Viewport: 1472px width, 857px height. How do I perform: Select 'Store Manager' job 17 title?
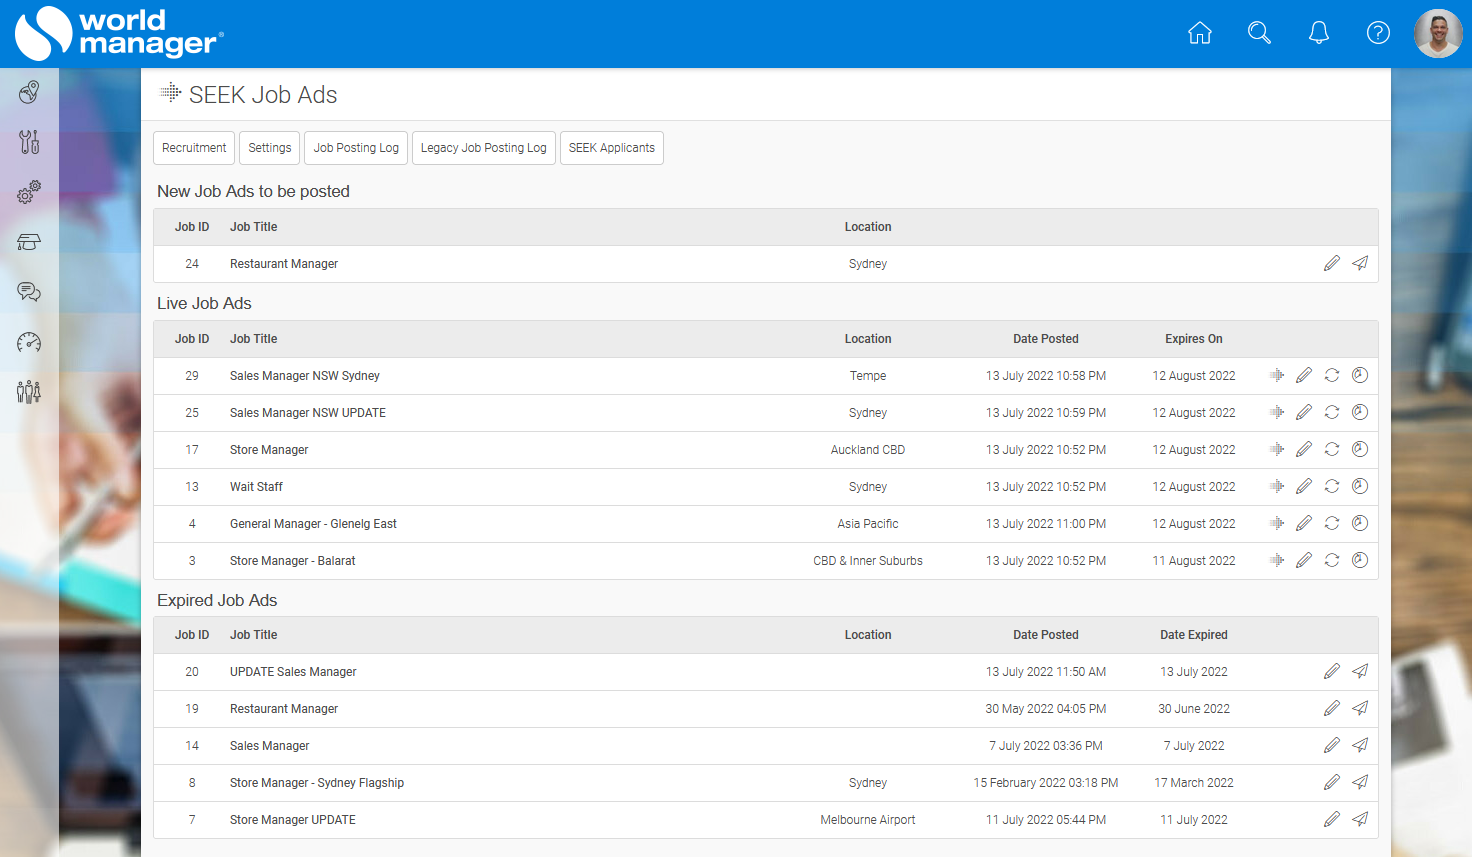coord(269,450)
